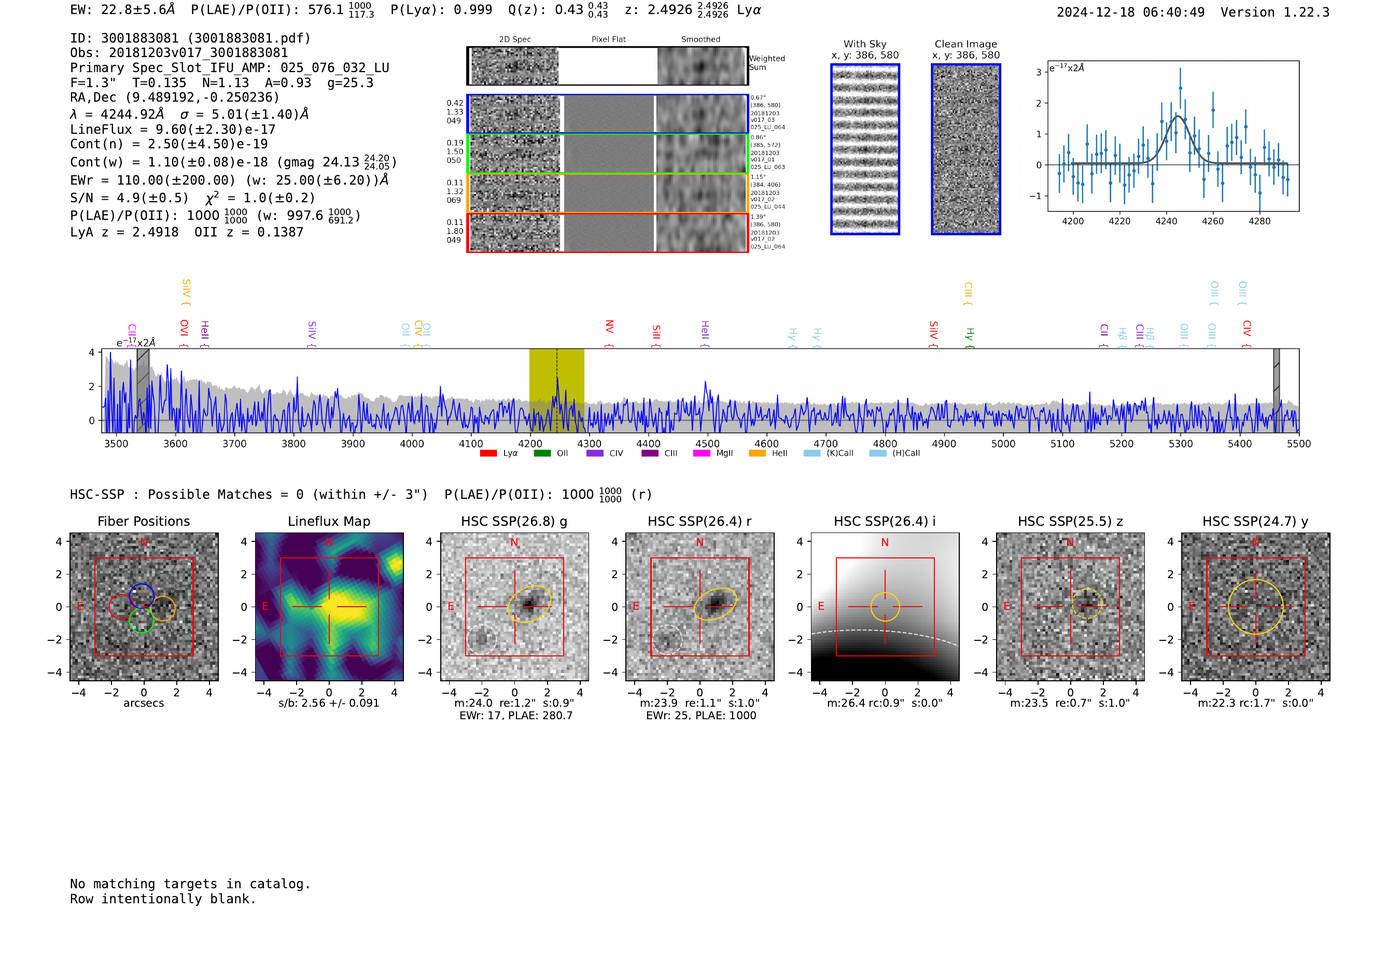This screenshot has width=1400, height=953.
Task: Click the 'm:22.3 rc:1.7" s:0.0"' caption
Action: pyautogui.click(x=1256, y=703)
